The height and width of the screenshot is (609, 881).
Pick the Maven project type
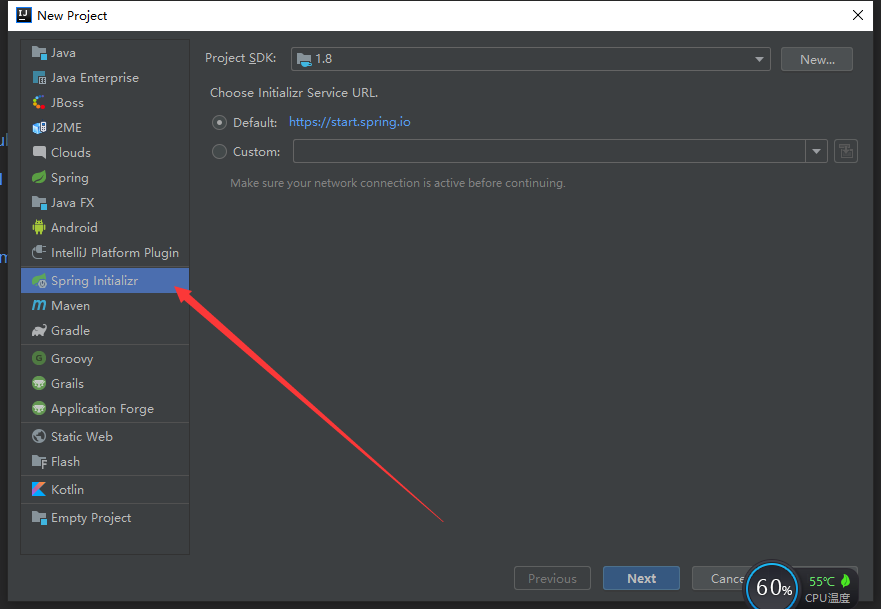point(105,306)
